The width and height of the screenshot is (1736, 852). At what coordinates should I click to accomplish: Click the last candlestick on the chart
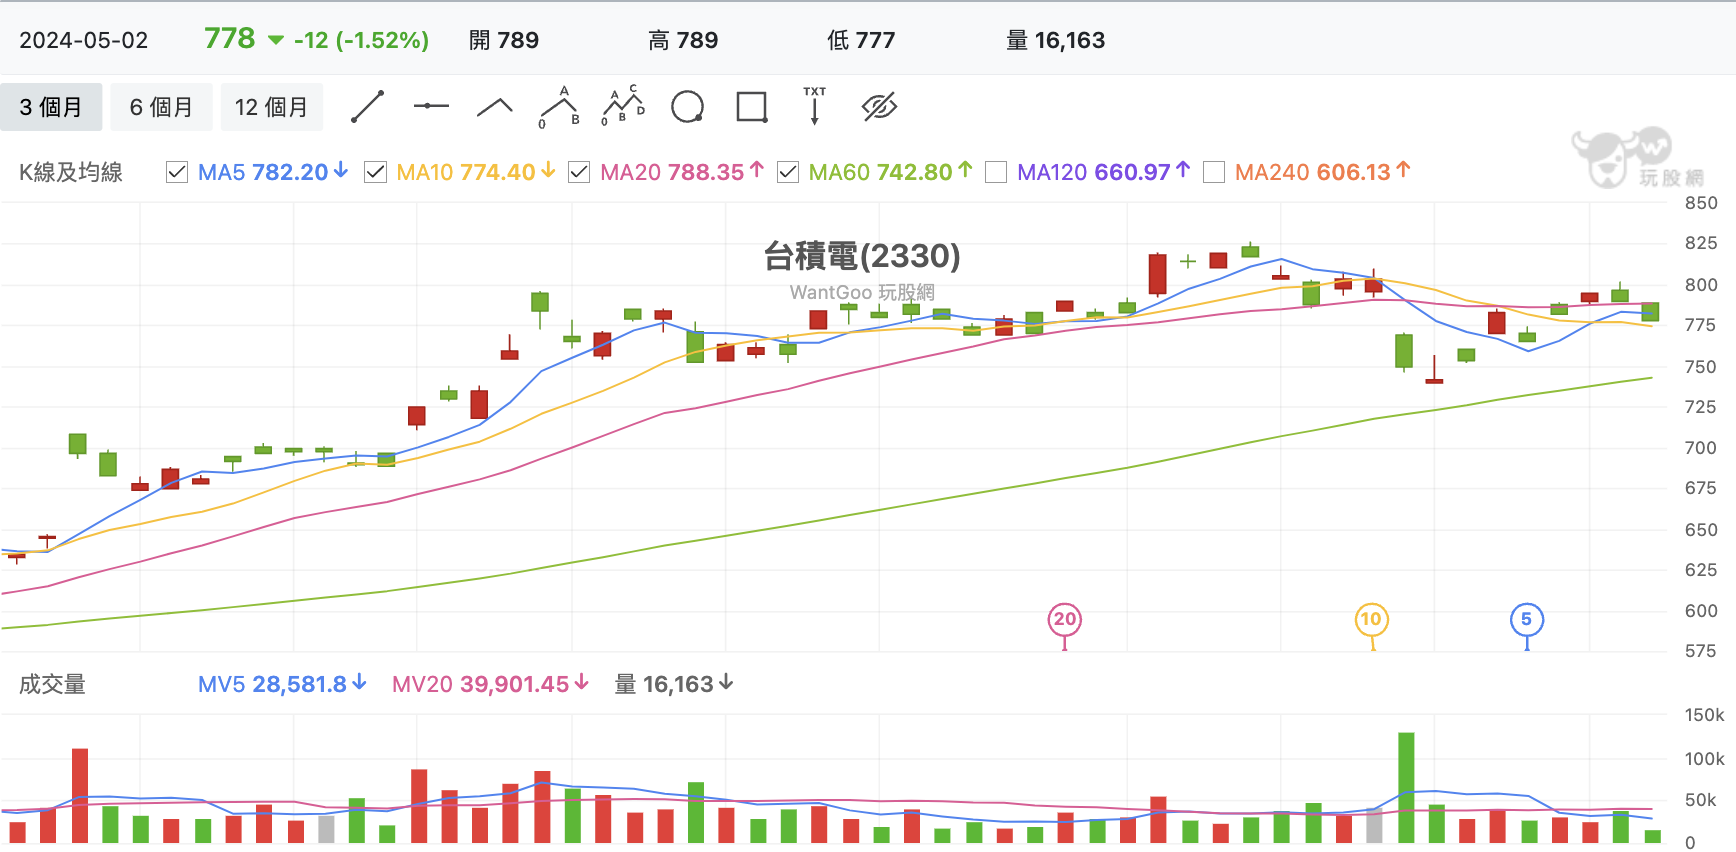1651,311
